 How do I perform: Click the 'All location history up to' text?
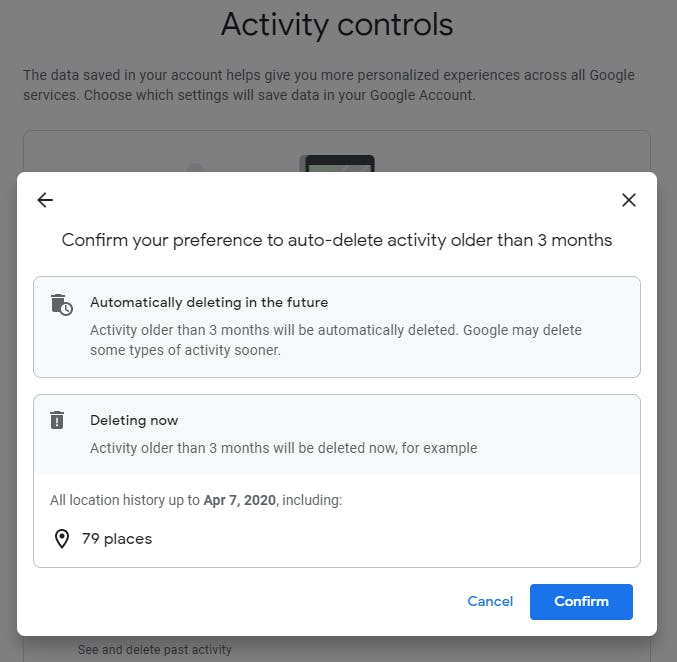tap(125, 500)
